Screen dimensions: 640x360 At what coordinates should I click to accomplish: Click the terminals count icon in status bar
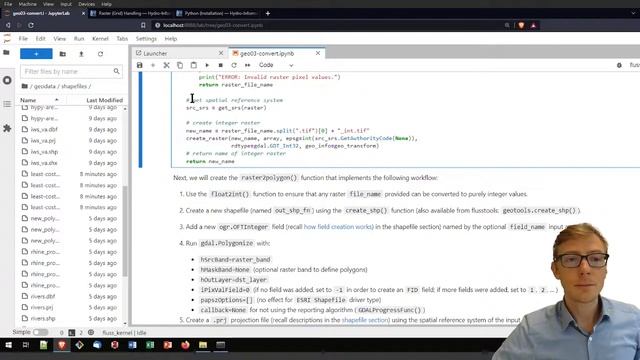click(72, 333)
